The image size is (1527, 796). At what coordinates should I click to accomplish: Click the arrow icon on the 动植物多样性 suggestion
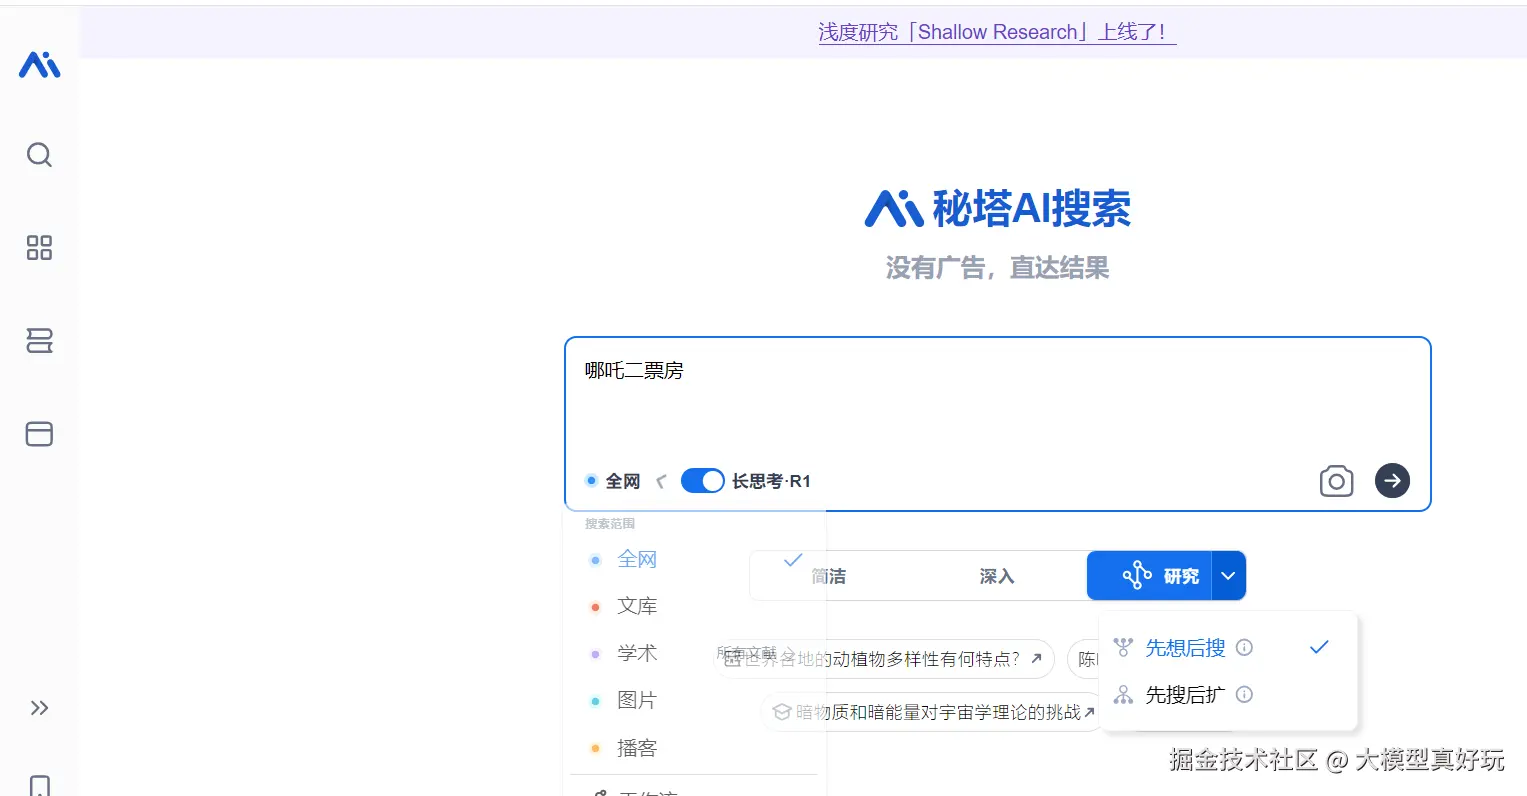[x=1037, y=659]
